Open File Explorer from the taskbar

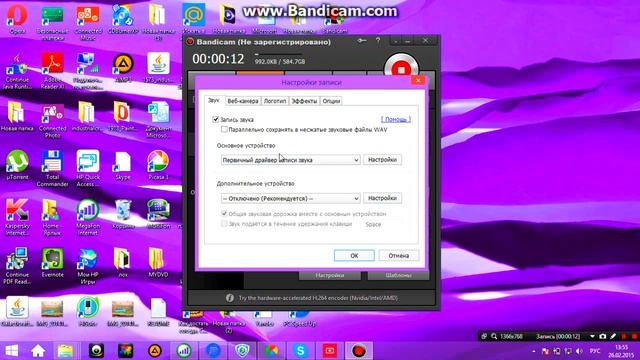(65, 351)
